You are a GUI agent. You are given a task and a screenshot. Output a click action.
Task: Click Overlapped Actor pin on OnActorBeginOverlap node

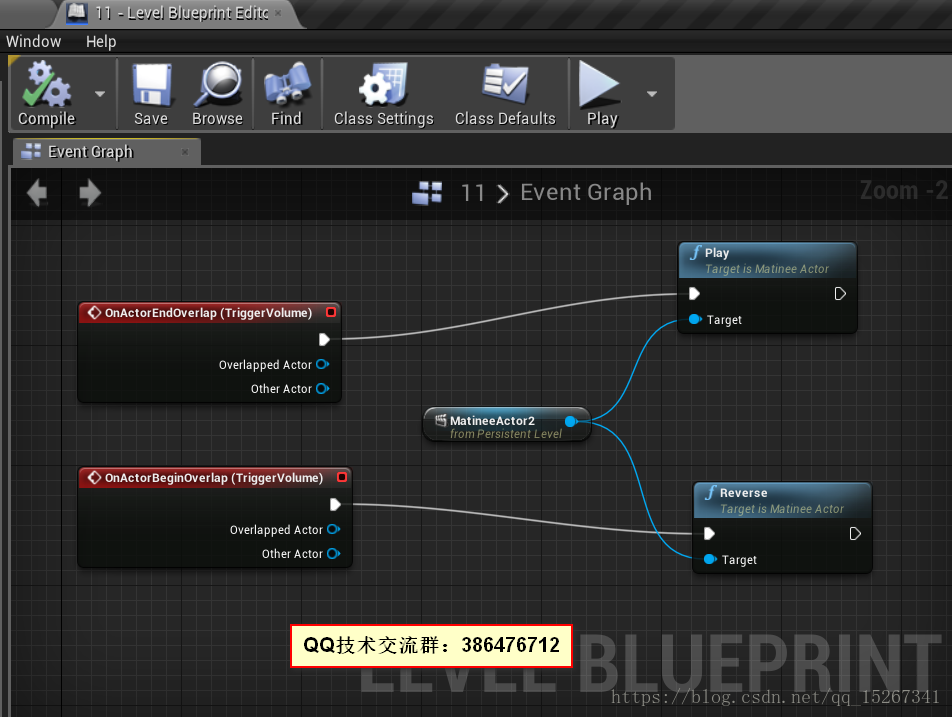coord(333,529)
